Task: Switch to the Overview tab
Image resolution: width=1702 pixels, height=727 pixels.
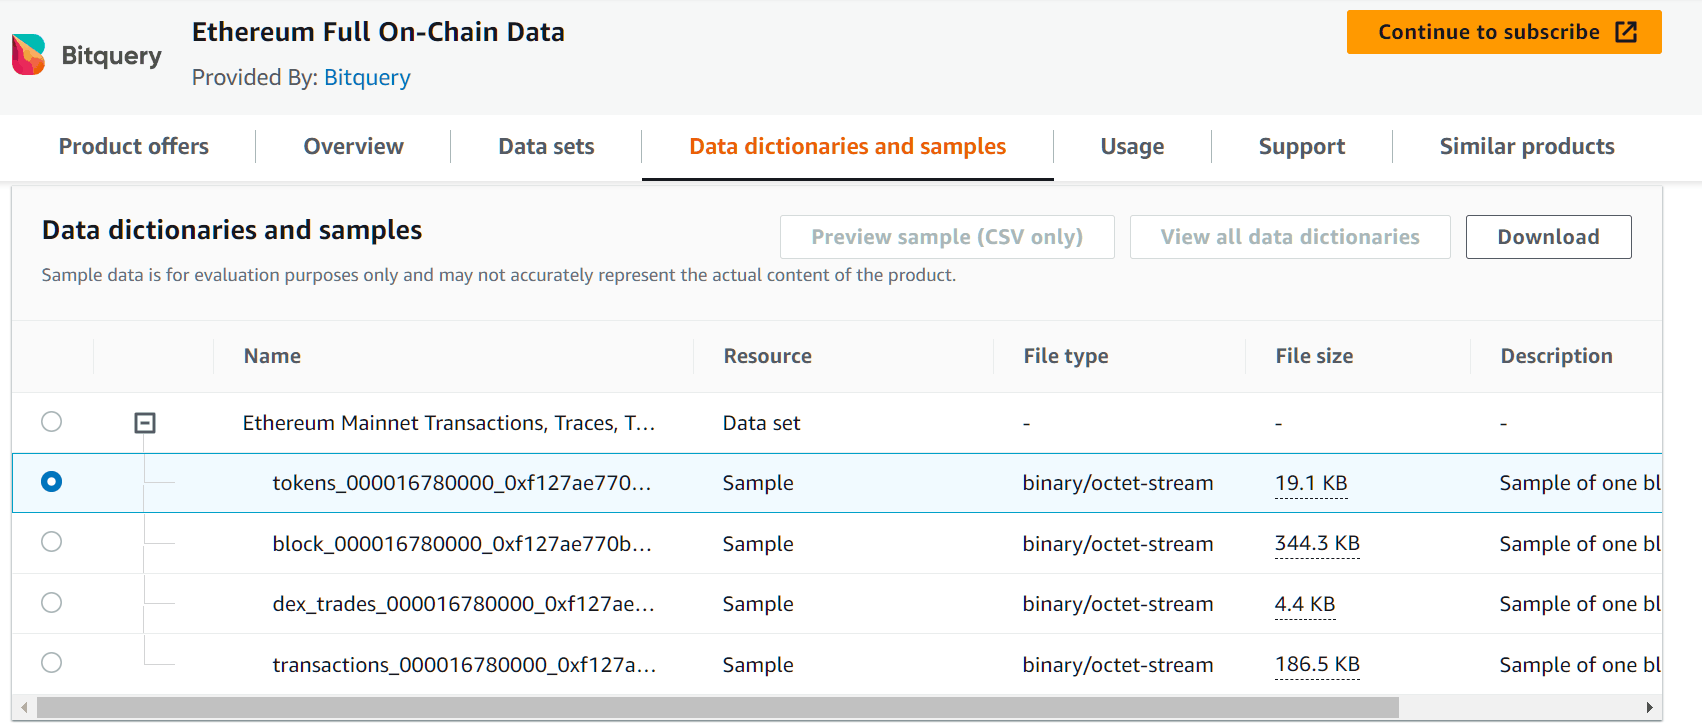Action: click(x=354, y=146)
